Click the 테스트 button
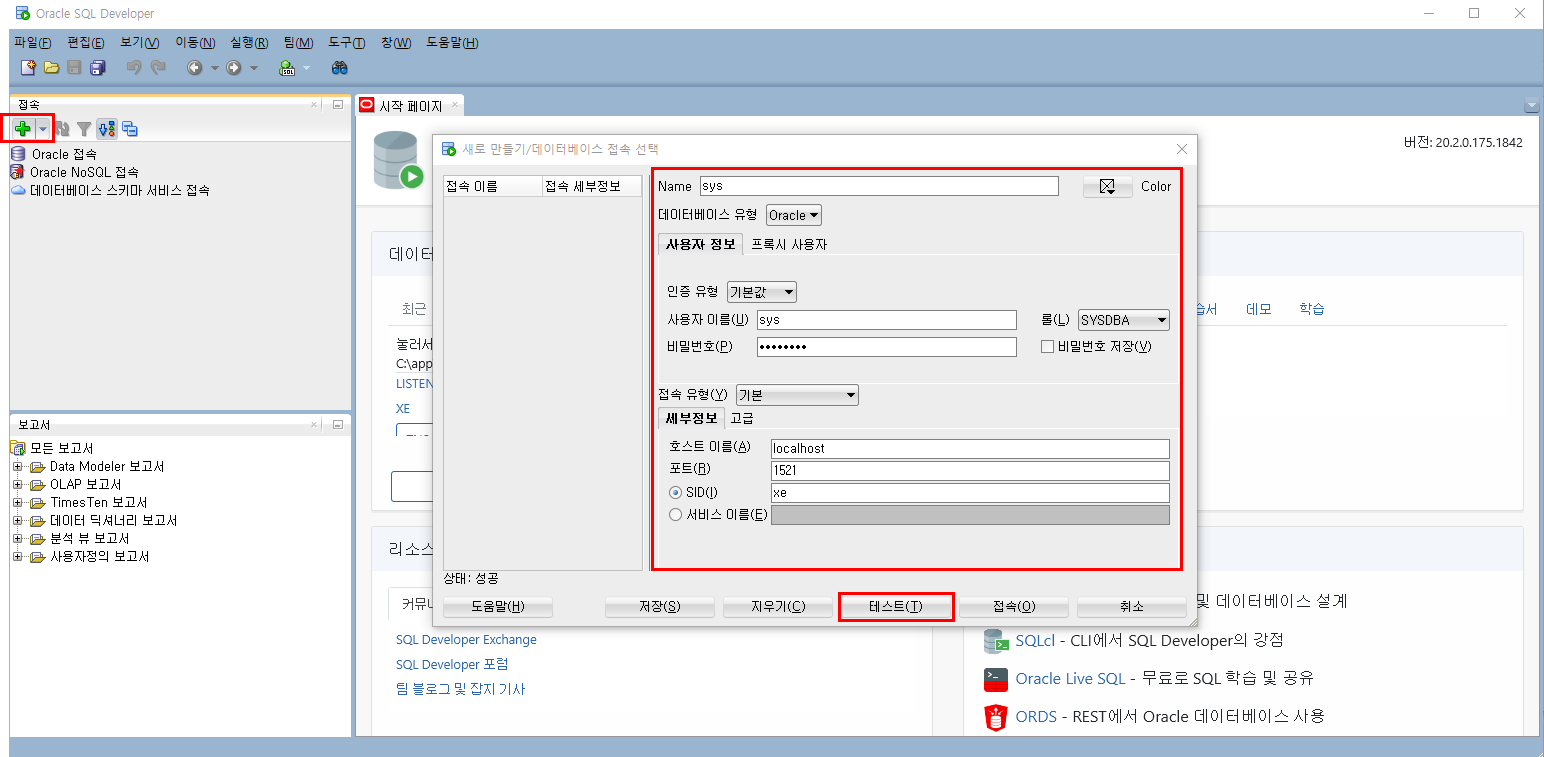 (896, 607)
